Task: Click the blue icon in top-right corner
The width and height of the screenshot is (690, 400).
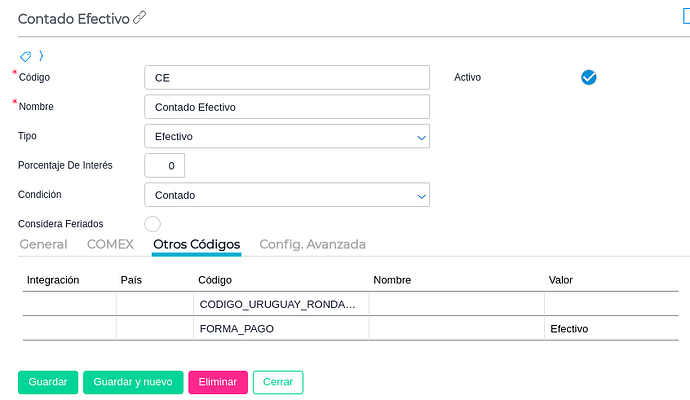Action: [x=685, y=15]
